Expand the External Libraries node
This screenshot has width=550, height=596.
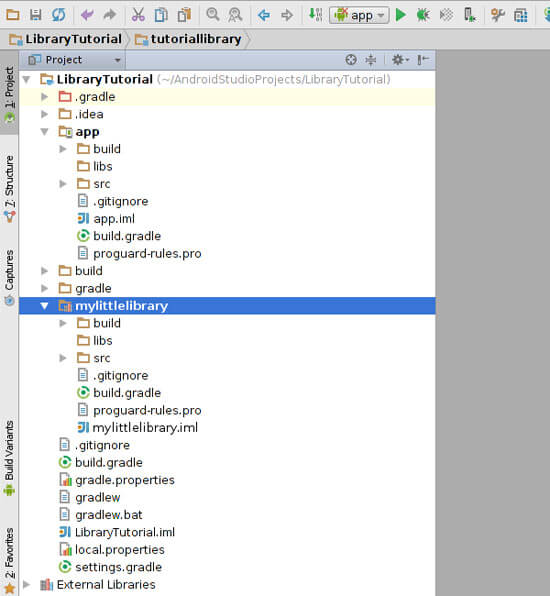pos(27,584)
